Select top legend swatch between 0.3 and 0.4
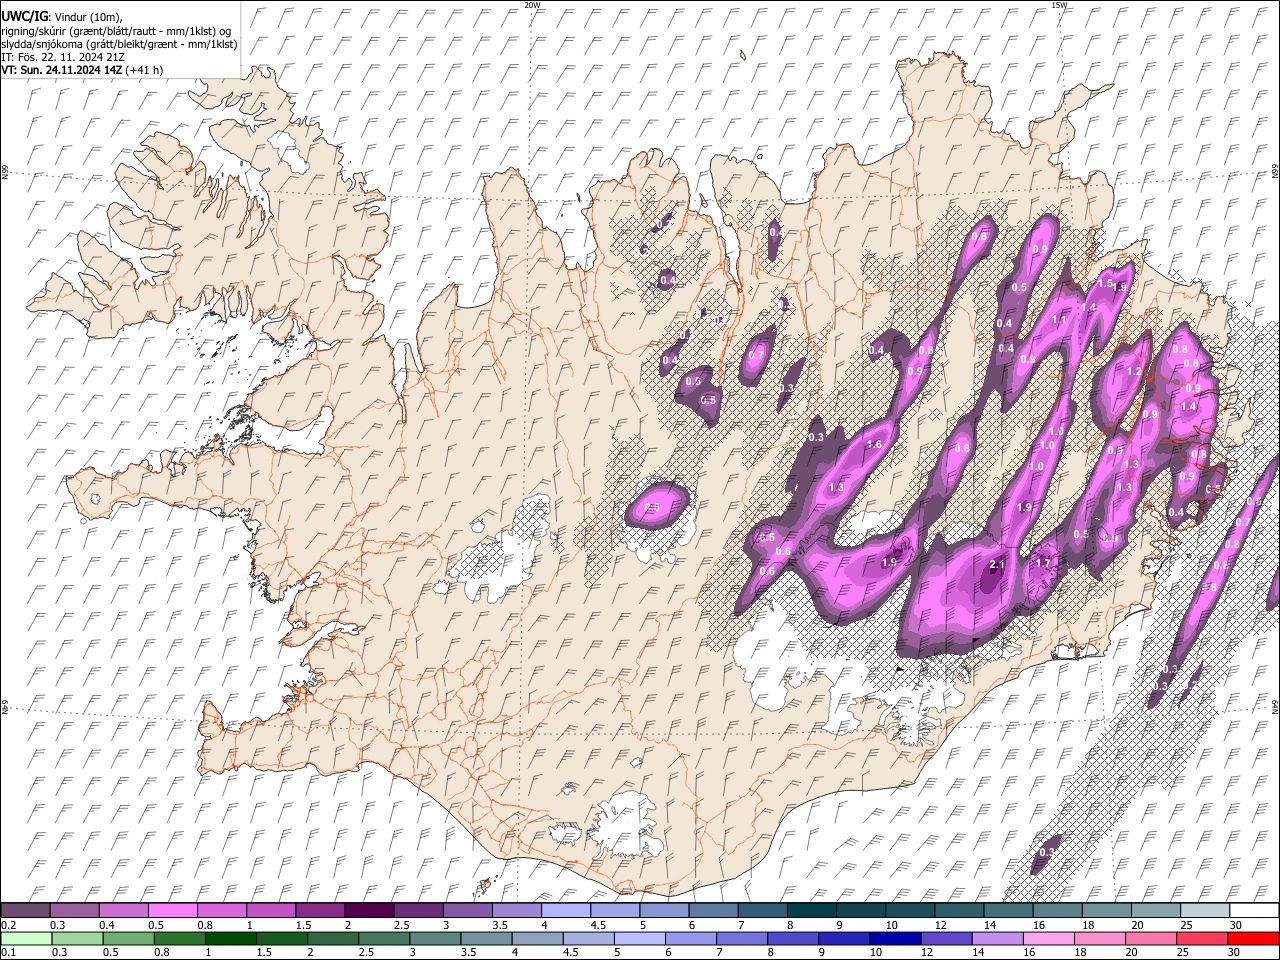This screenshot has width=1280, height=960. tap(74, 911)
